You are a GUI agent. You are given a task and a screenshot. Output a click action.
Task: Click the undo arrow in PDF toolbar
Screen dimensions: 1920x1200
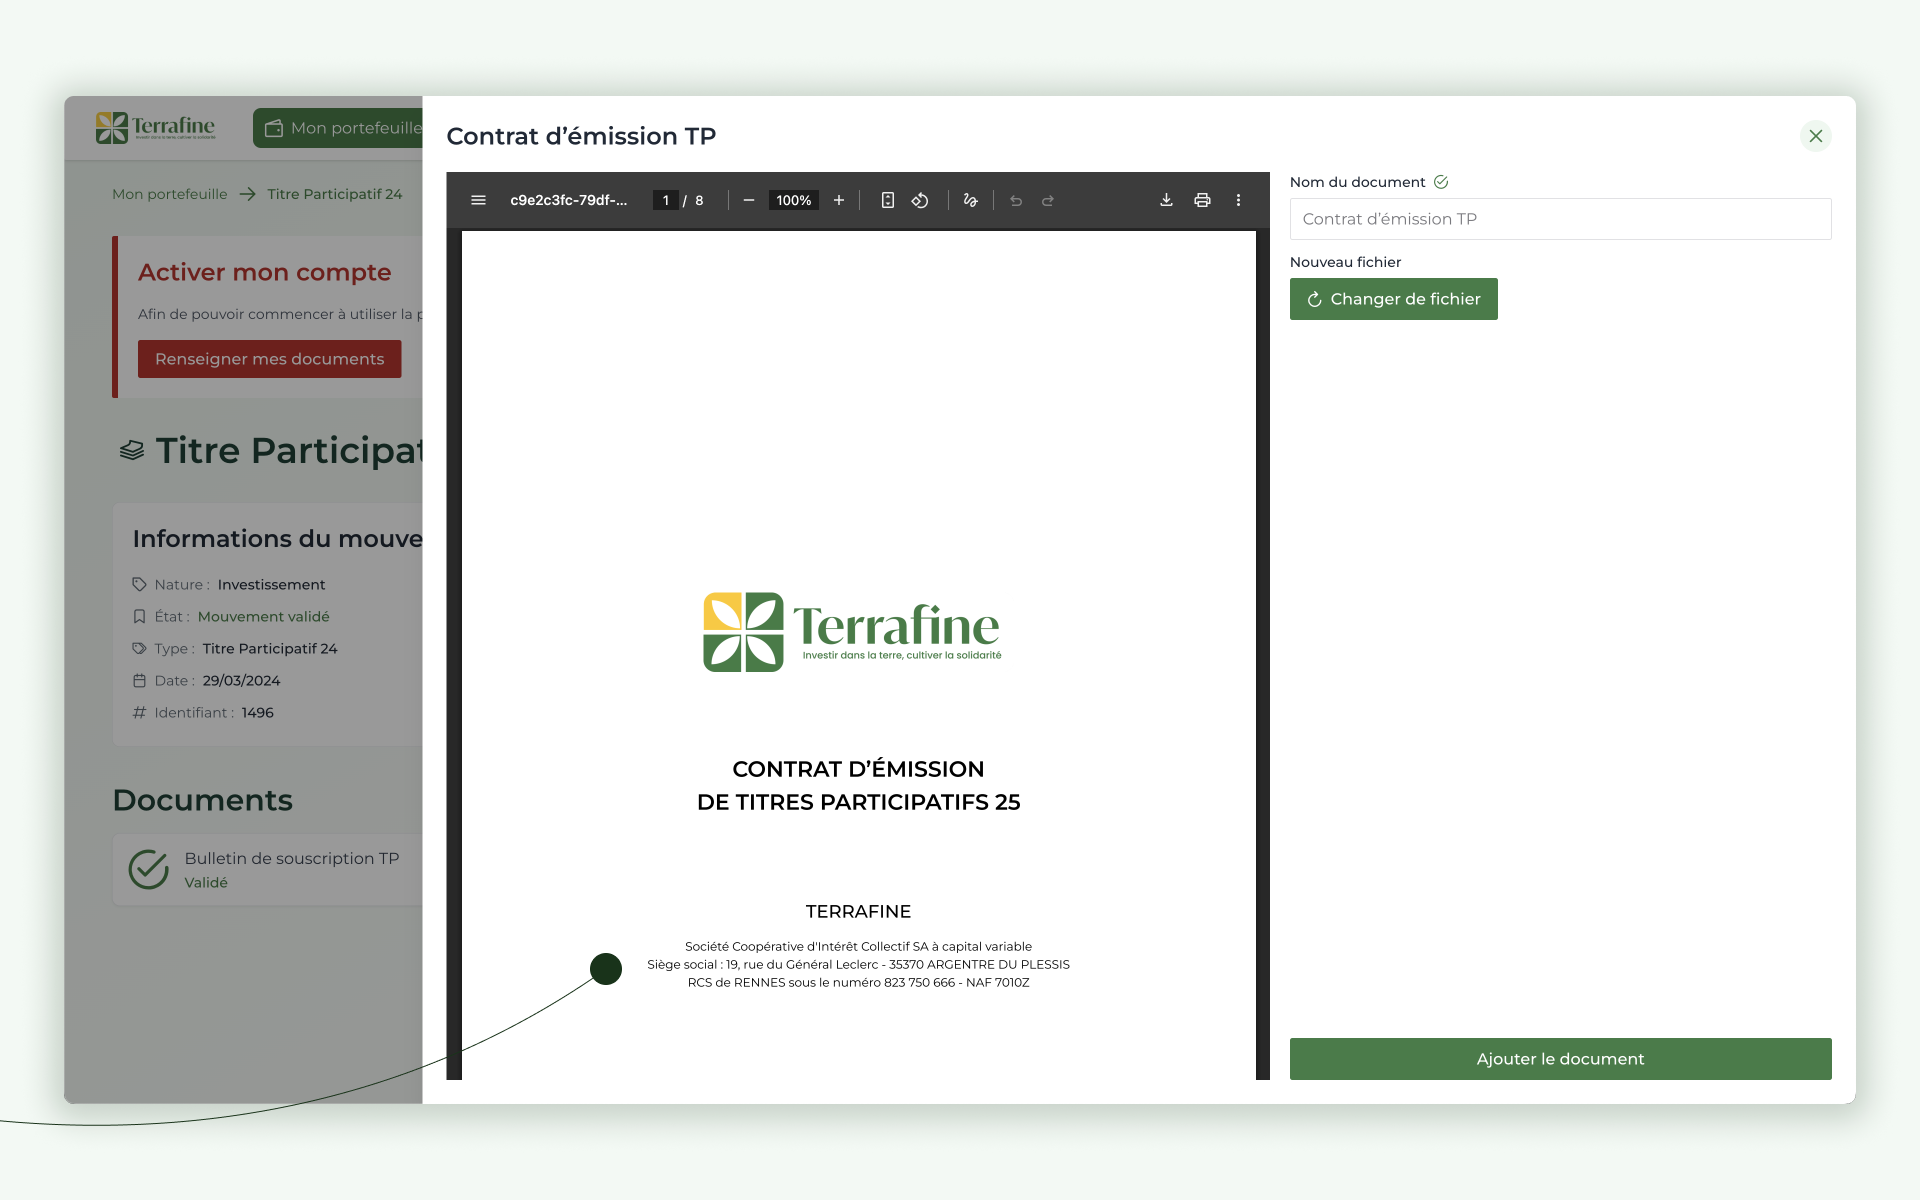(x=1016, y=200)
